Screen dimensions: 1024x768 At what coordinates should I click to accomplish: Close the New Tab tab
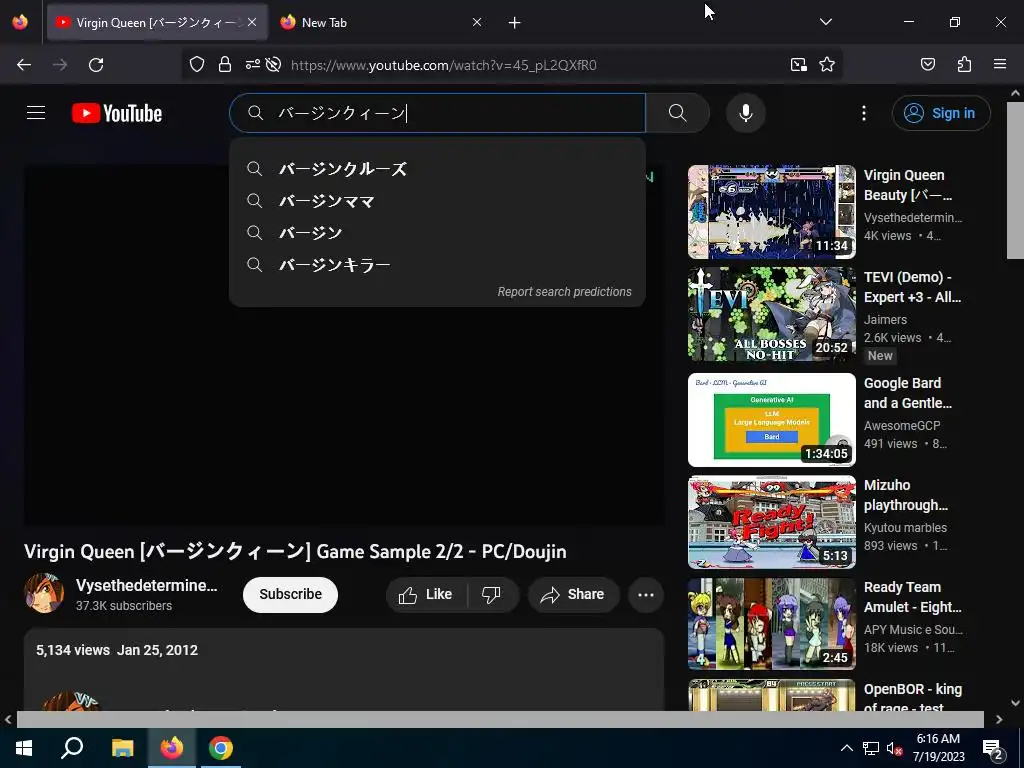coord(477,22)
